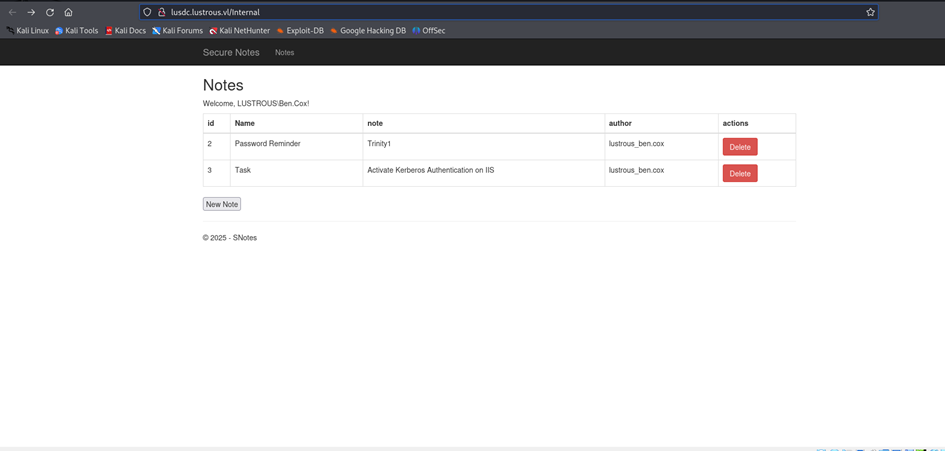This screenshot has height=451, width=945.
Task: Click the Secure Notes brand link
Action: 231,52
